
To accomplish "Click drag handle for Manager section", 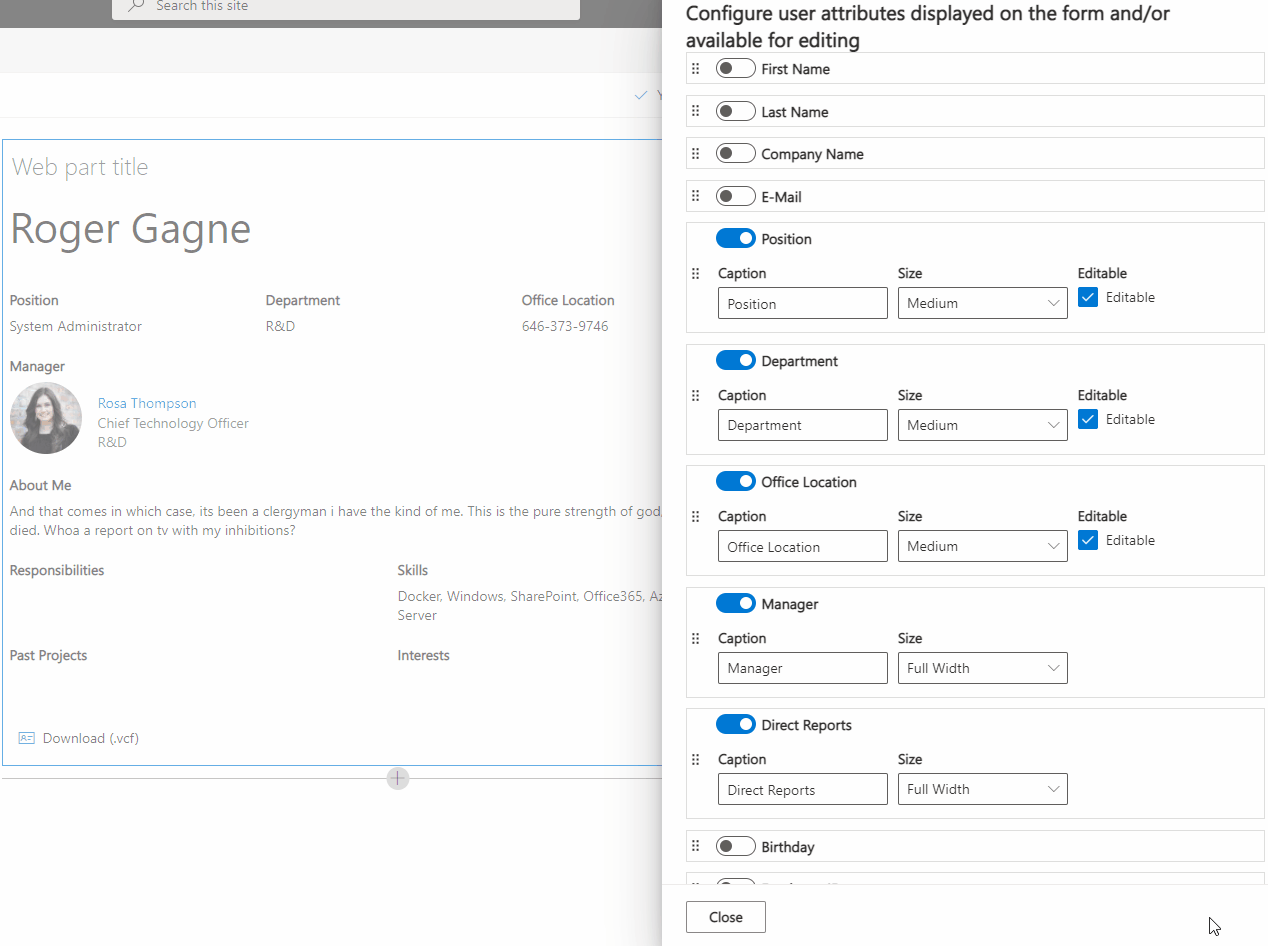I will pos(696,639).
